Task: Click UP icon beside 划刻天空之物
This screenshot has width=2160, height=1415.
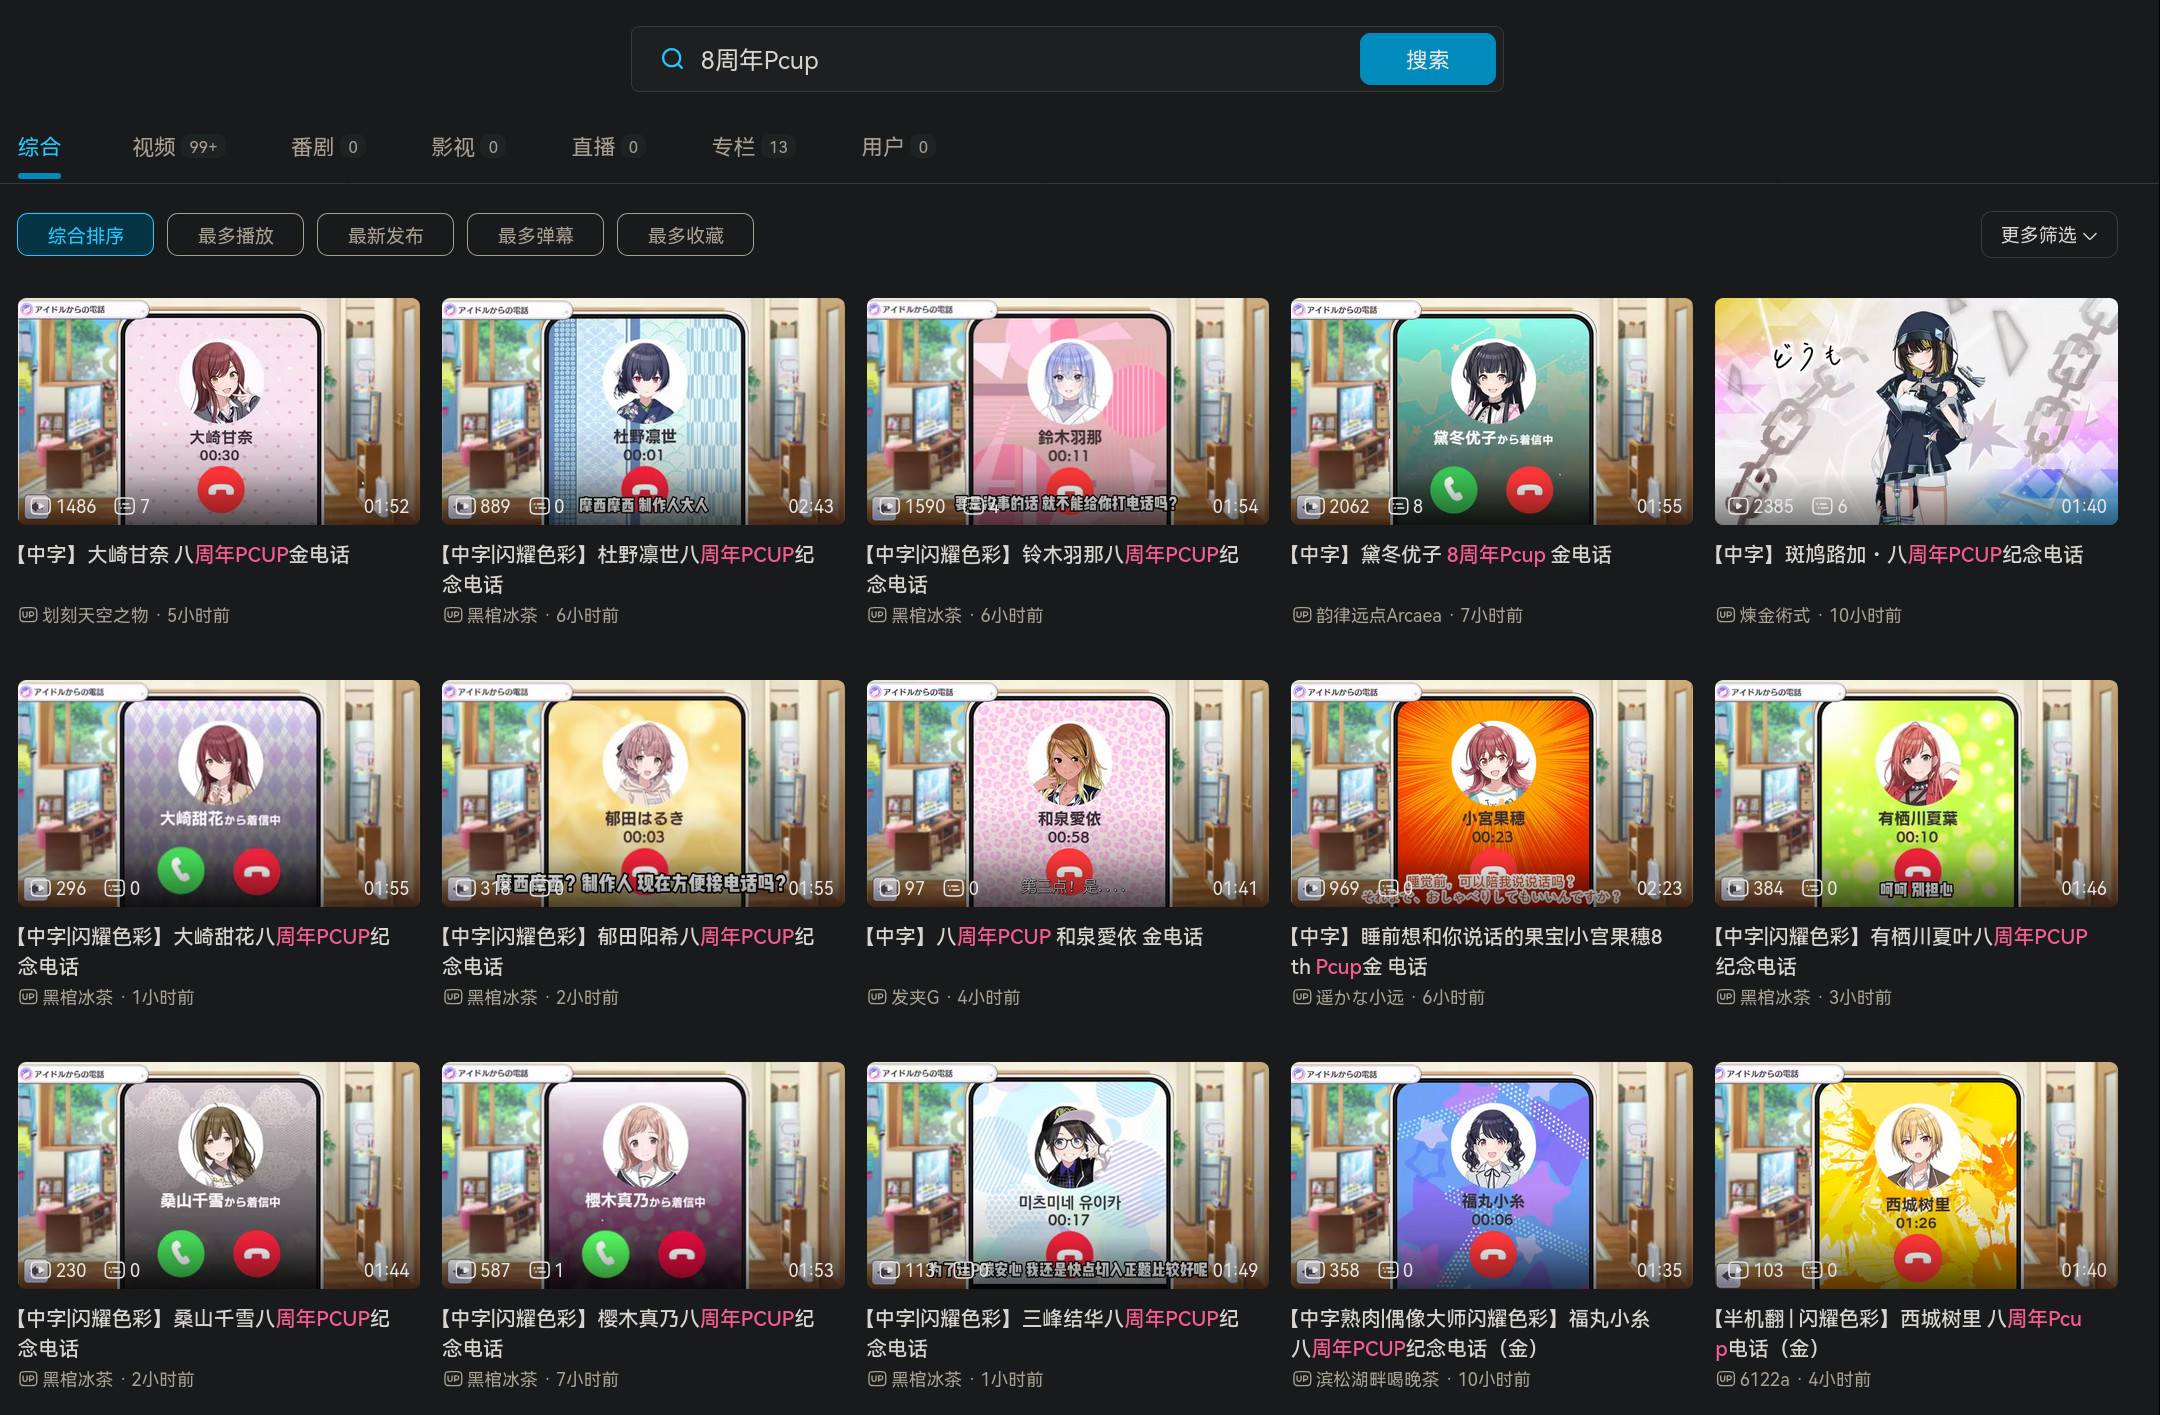Action: click(x=28, y=615)
